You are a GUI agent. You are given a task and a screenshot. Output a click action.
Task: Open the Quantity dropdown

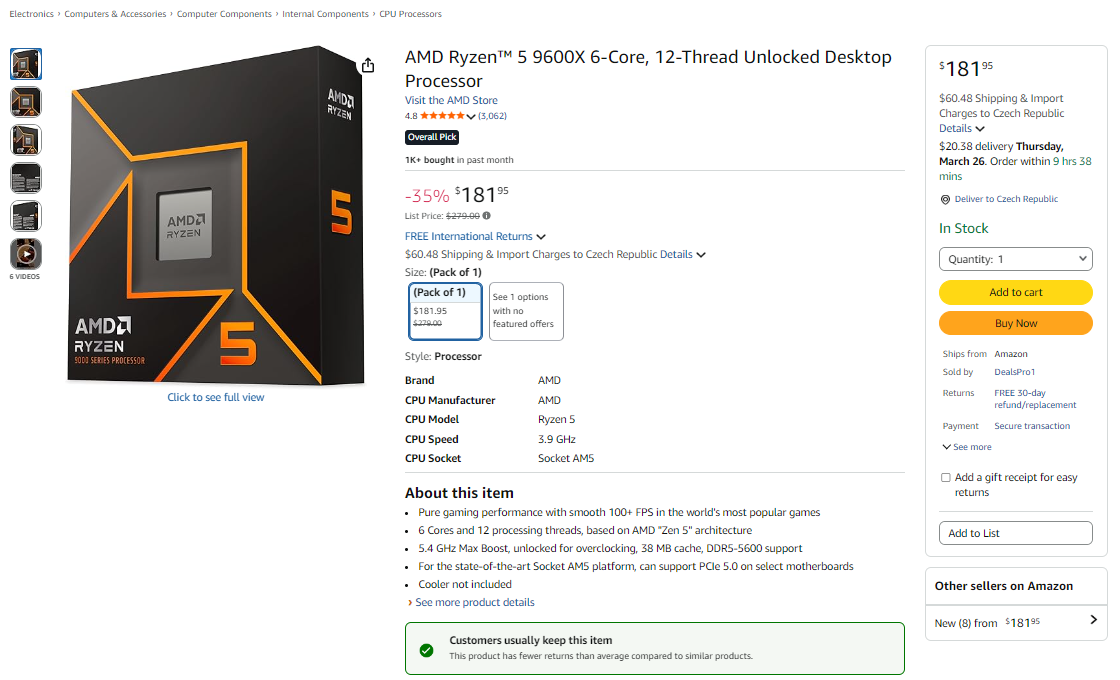(x=1015, y=259)
